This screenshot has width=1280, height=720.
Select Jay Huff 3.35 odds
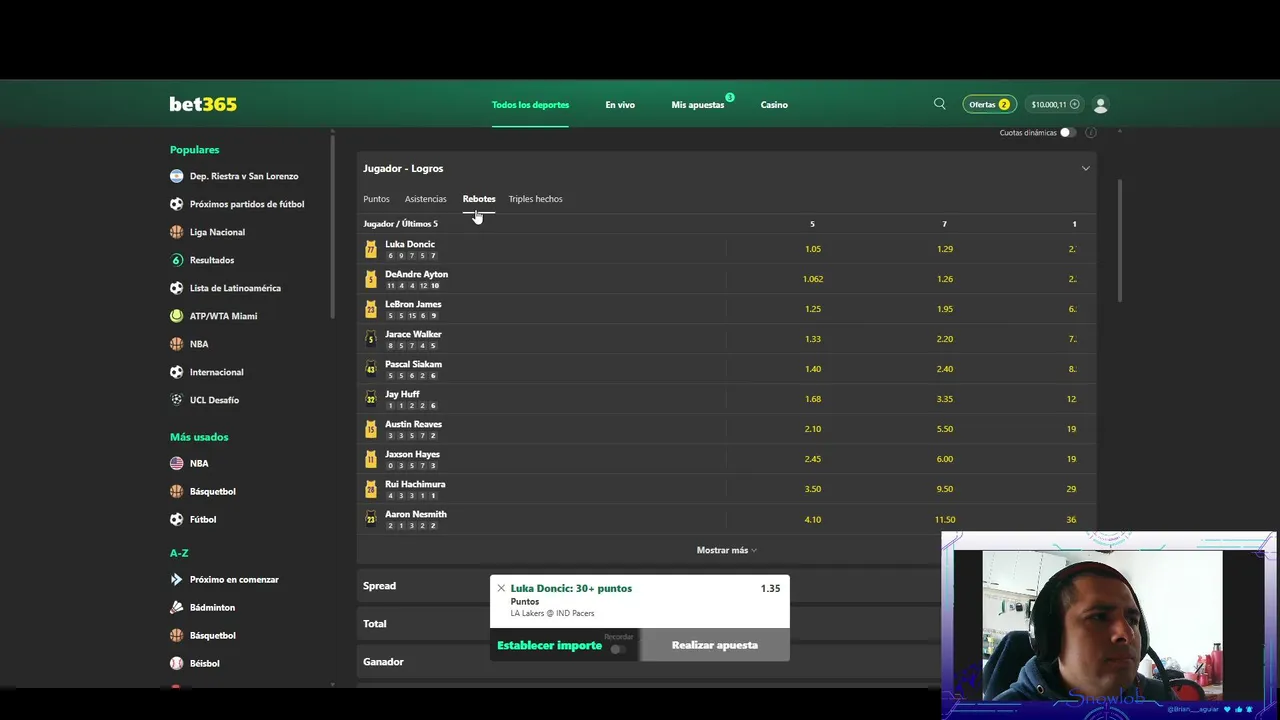[945, 399]
